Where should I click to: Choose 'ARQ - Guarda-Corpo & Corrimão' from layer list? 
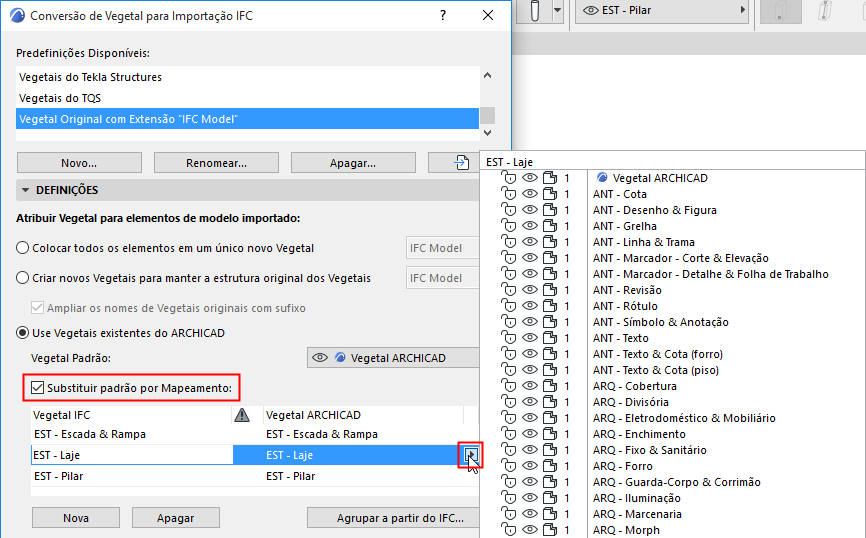677,482
